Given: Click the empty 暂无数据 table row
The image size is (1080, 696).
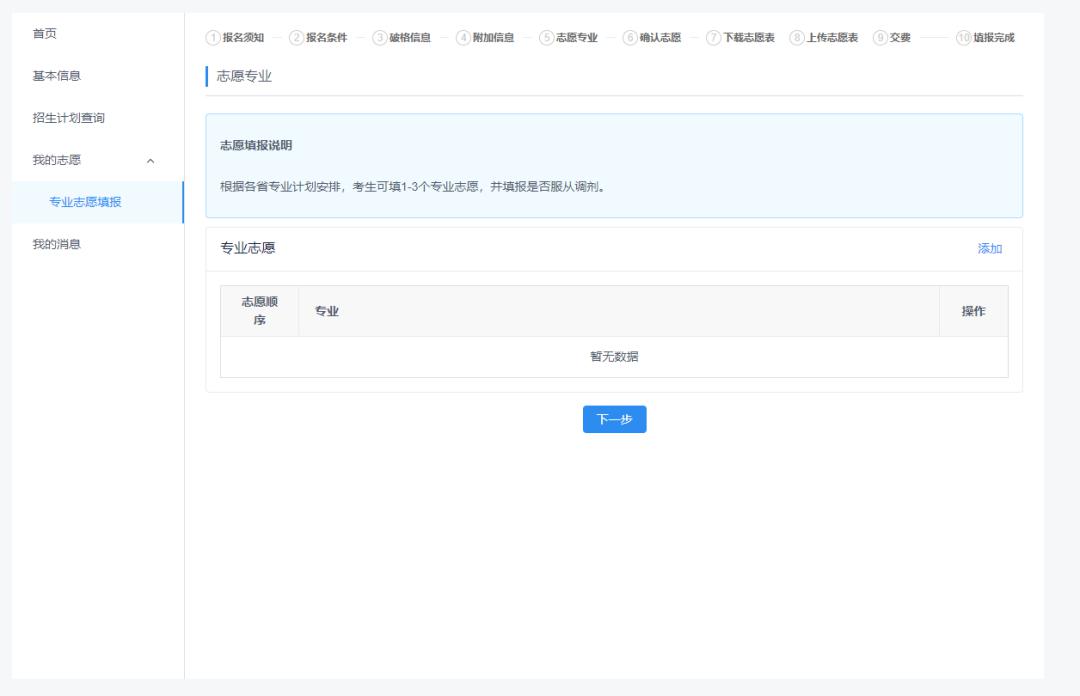Looking at the screenshot, I should click(x=614, y=357).
